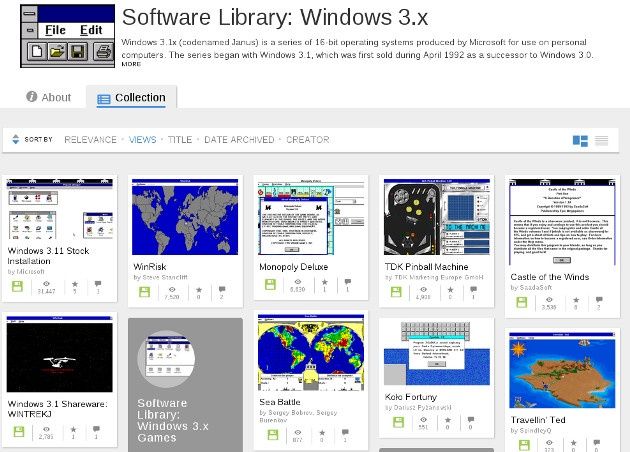Click the floppy icon on Monopoly Deluxe card

point(270,284)
